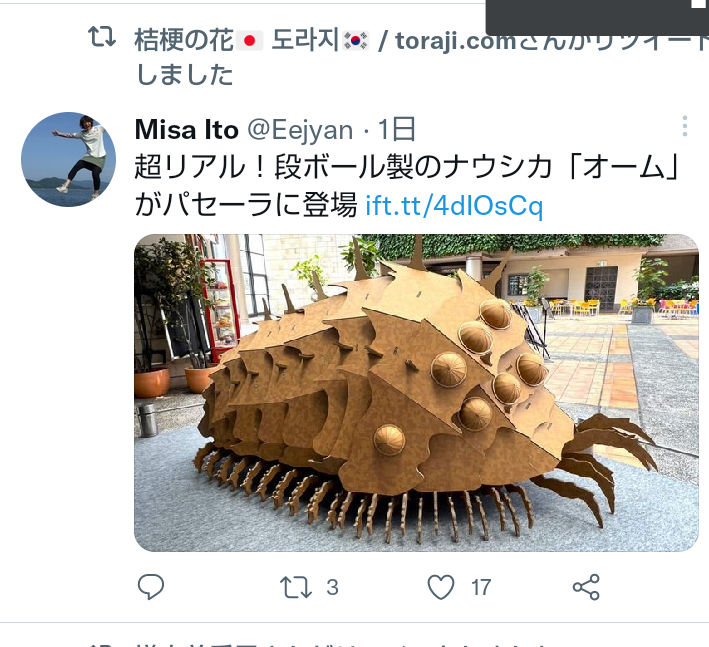The width and height of the screenshot is (709, 647).
Task: Click the retweet count 3
Action: point(333,587)
